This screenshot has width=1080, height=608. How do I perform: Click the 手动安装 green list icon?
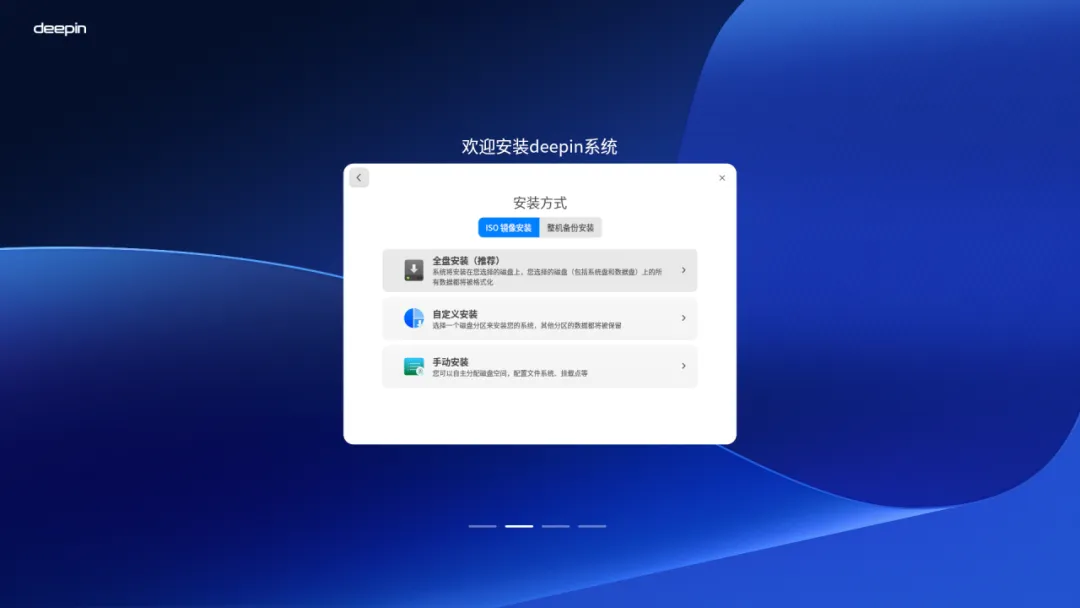pos(413,366)
